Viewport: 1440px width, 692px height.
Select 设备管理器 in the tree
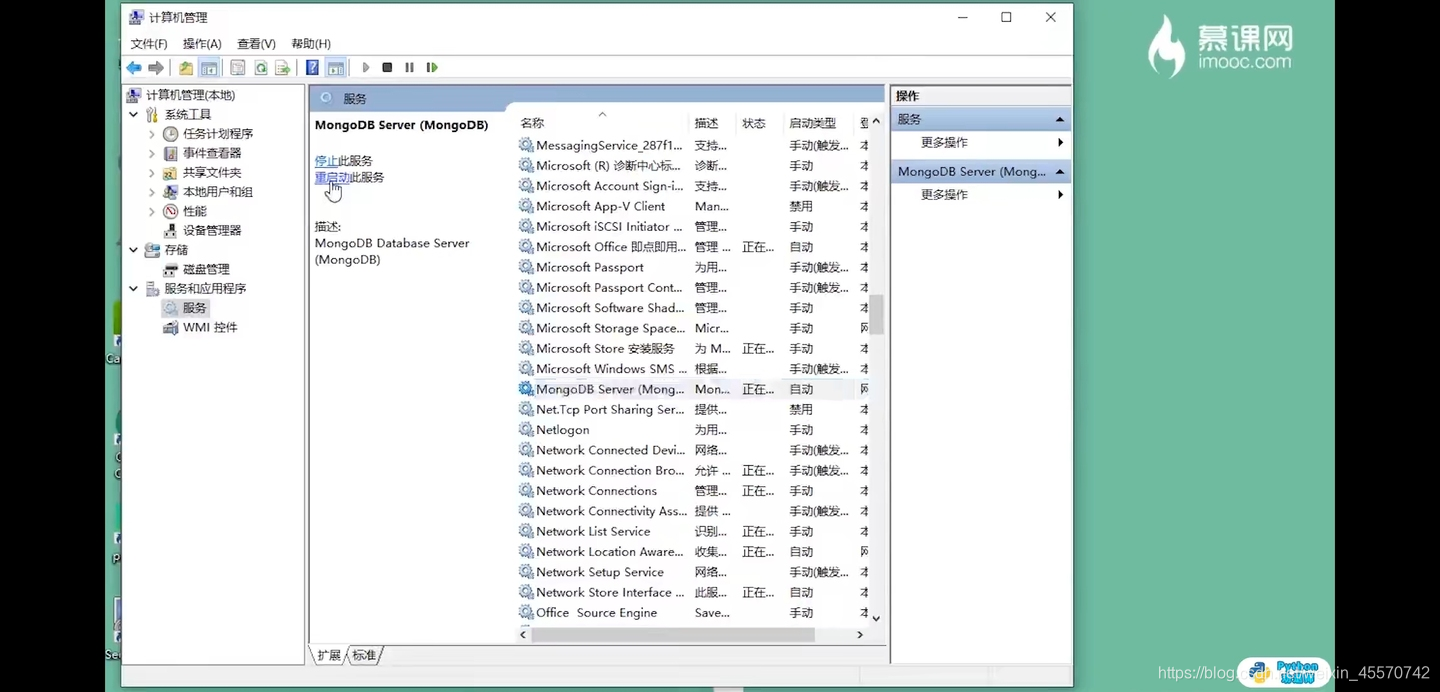(212, 231)
